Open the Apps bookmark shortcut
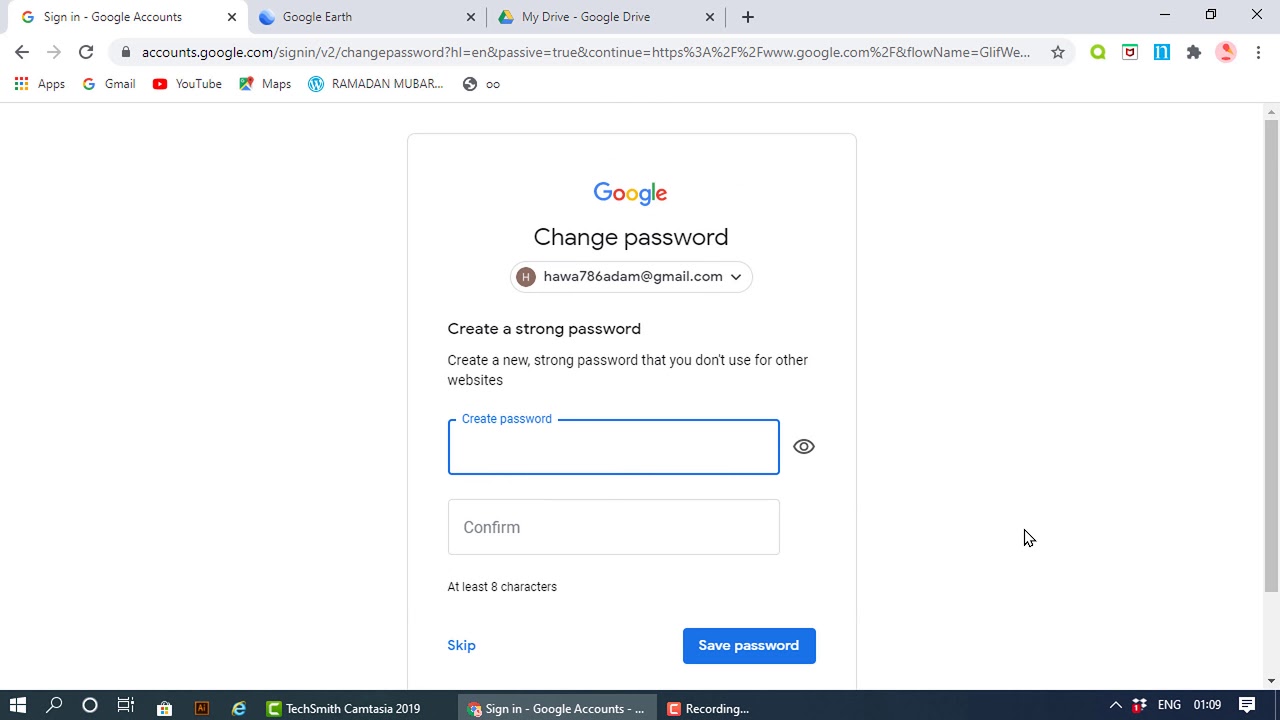 click(x=40, y=84)
